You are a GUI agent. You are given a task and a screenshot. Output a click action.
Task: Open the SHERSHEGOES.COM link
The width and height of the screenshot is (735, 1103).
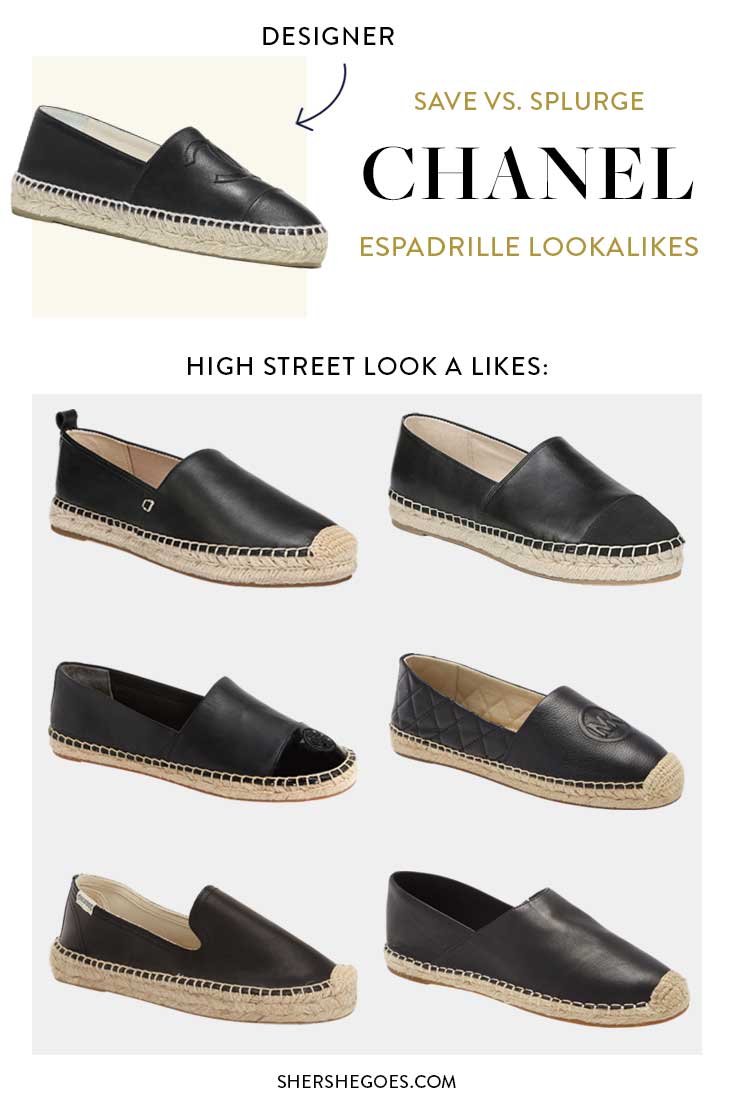click(366, 1081)
